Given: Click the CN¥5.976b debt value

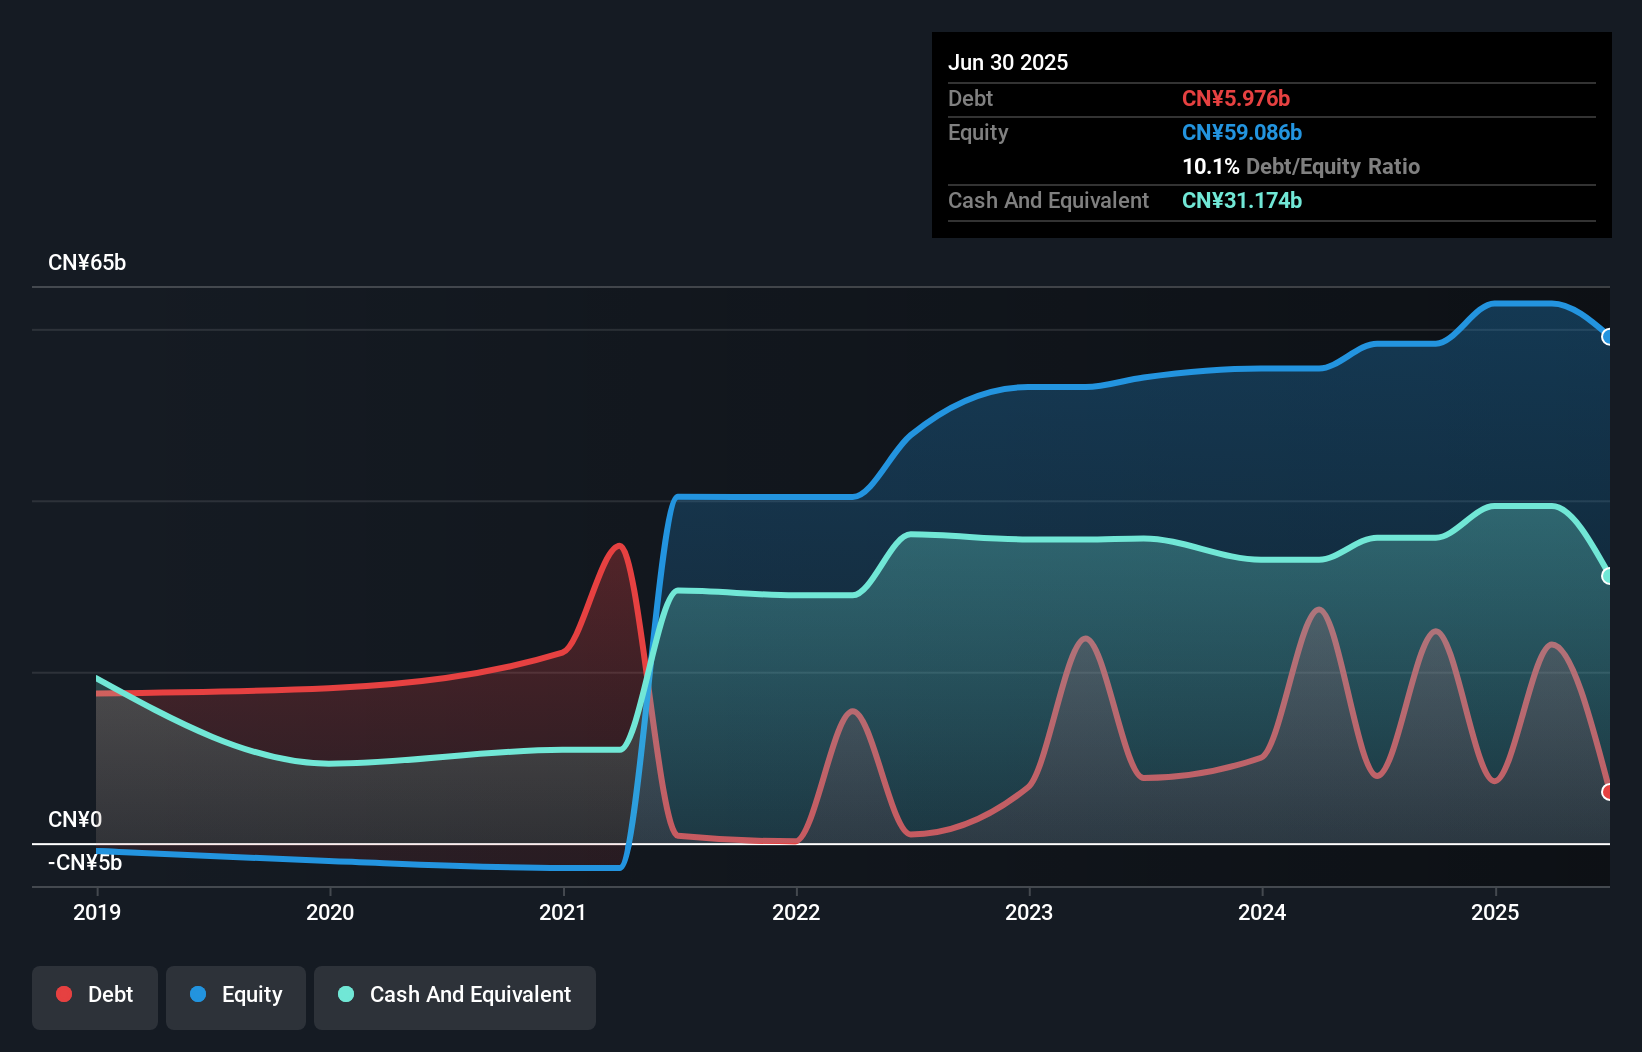Looking at the screenshot, I should pos(1237,98).
